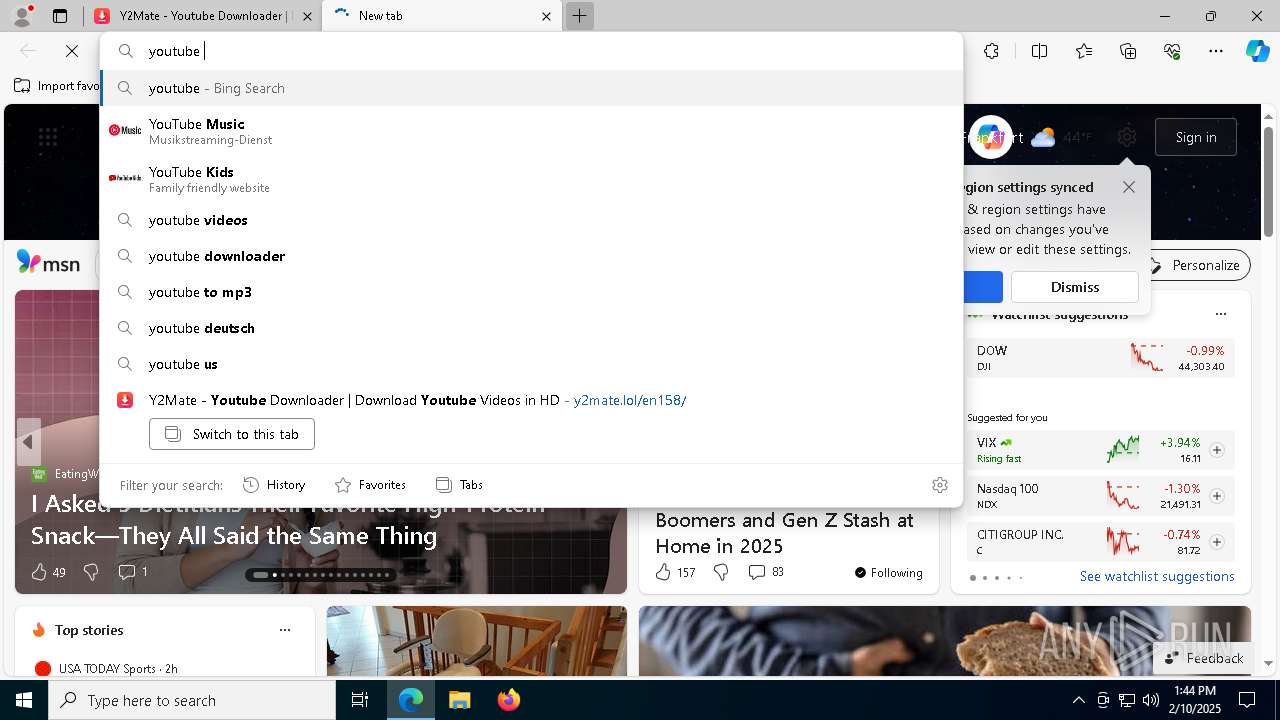The width and height of the screenshot is (1280, 720).
Task: Filter search by History
Action: click(x=274, y=485)
